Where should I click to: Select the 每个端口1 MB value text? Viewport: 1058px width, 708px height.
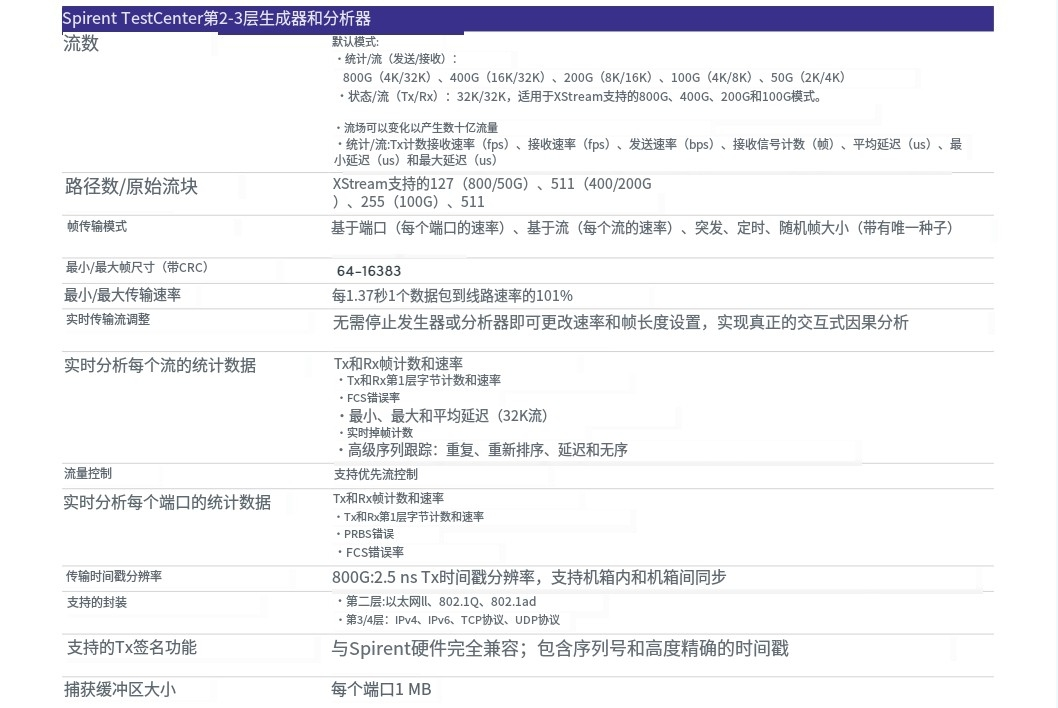tap(381, 690)
